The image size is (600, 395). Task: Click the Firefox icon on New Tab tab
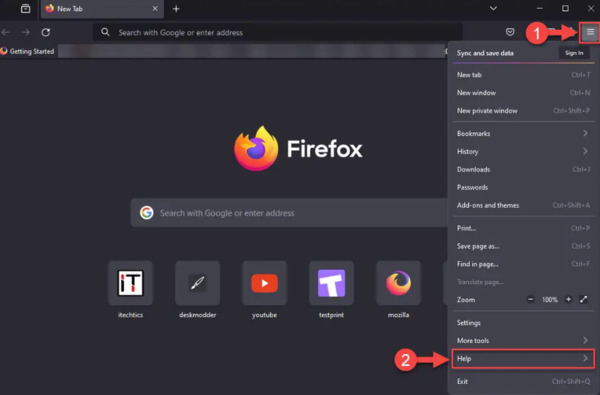(49, 8)
